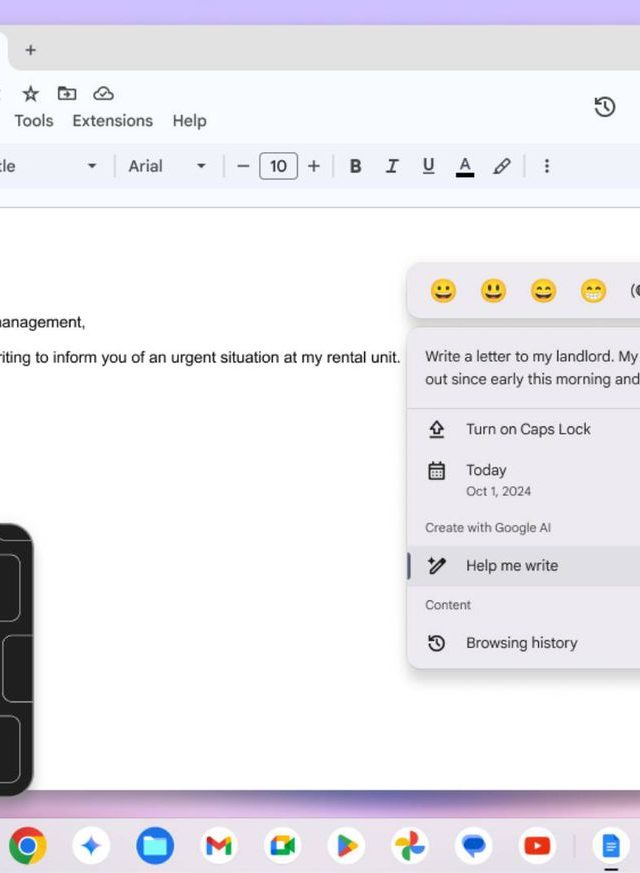This screenshot has width=640, height=873.
Task: Toggle underline formatting
Action: point(428,166)
